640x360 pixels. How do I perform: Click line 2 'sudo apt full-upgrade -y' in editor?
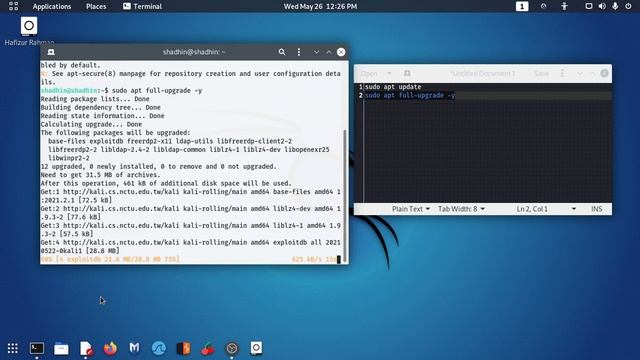pyautogui.click(x=410, y=96)
